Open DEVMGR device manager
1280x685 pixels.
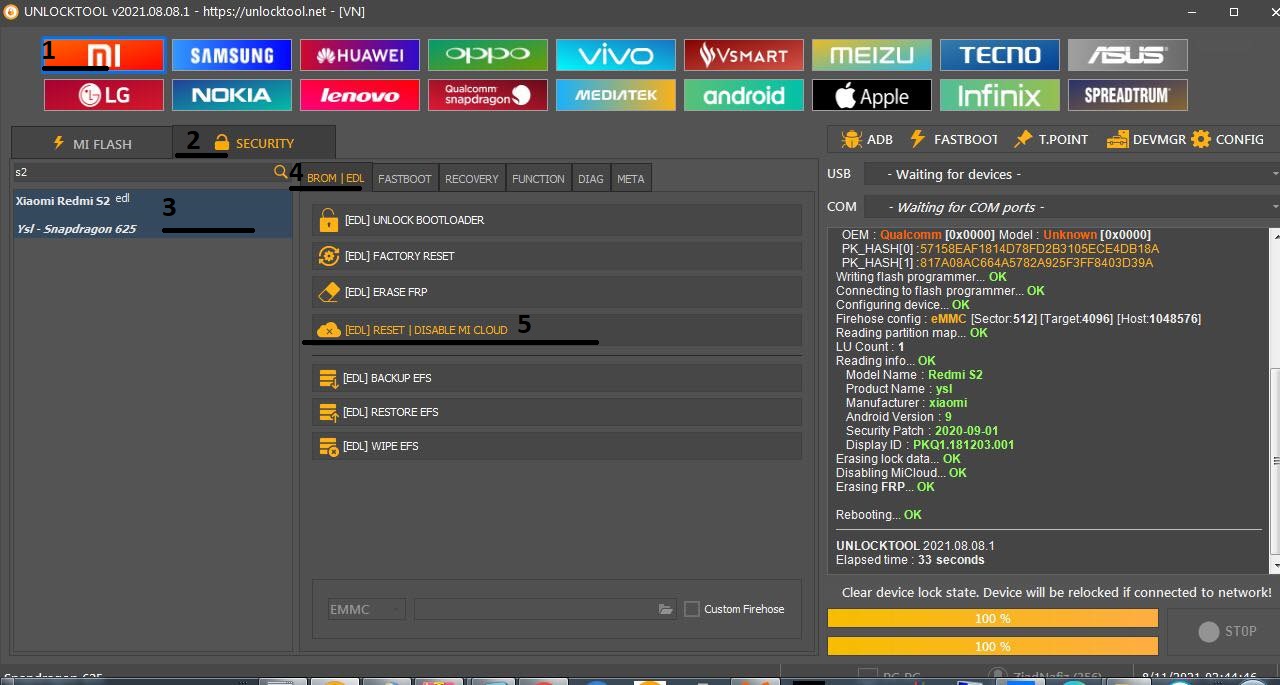1146,139
